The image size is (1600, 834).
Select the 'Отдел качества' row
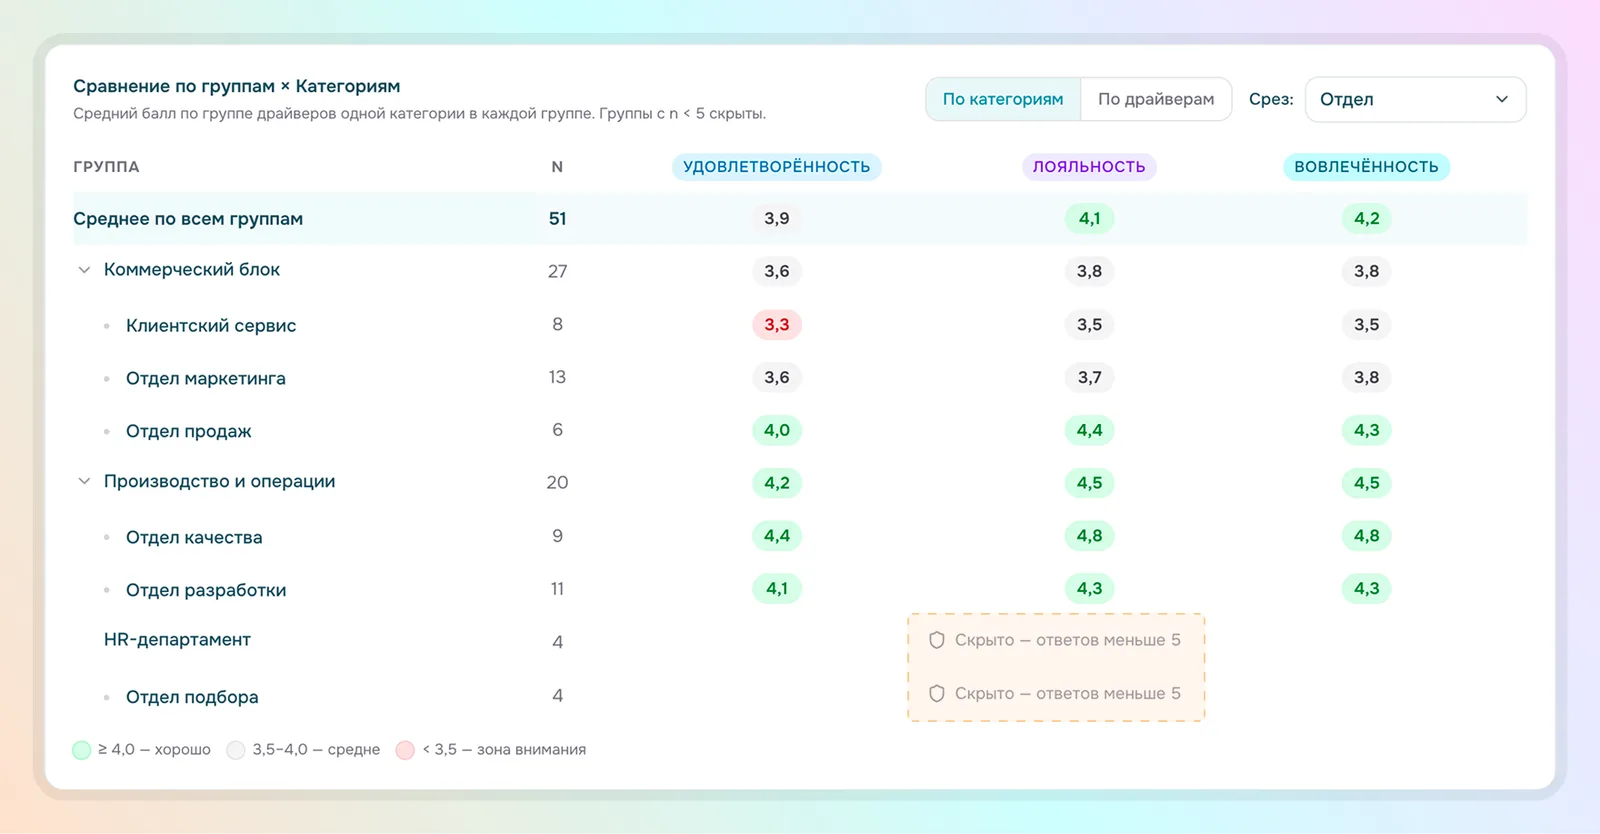pos(800,537)
